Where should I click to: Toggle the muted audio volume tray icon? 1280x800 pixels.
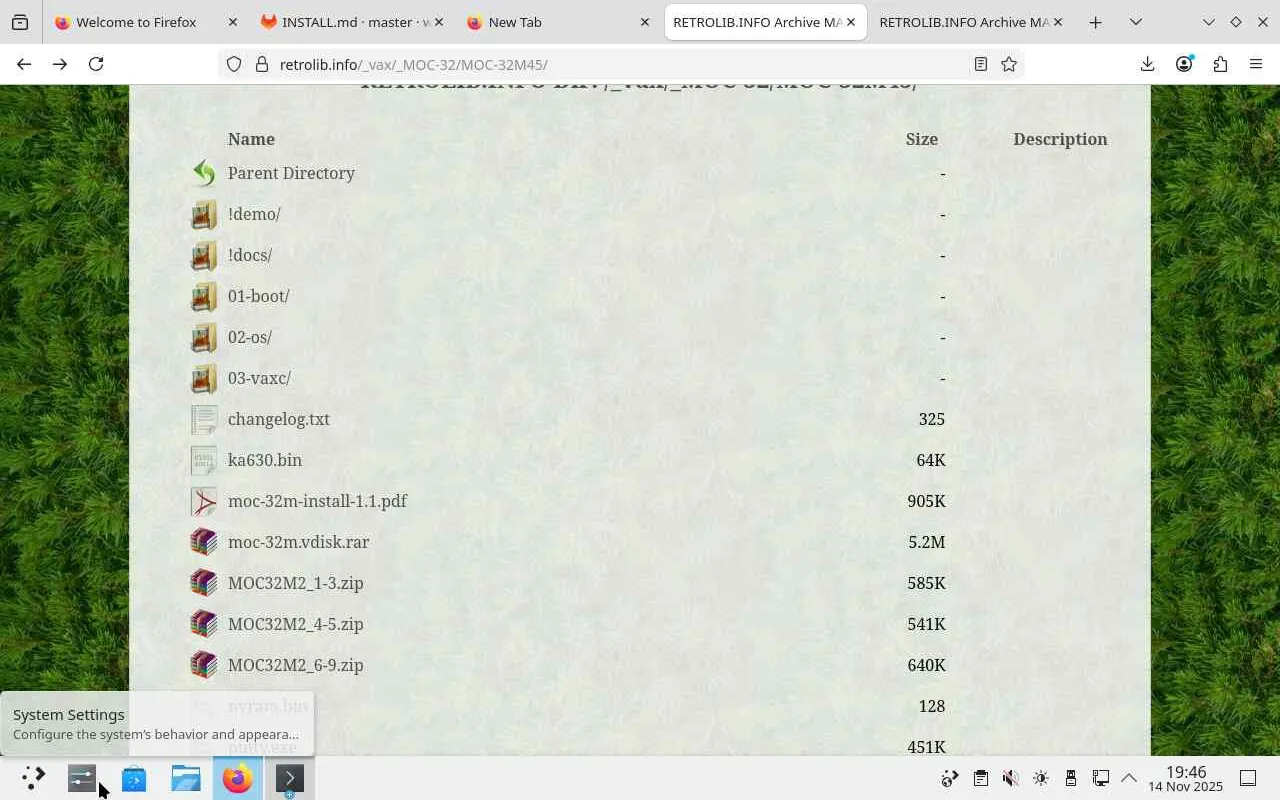click(1011, 778)
